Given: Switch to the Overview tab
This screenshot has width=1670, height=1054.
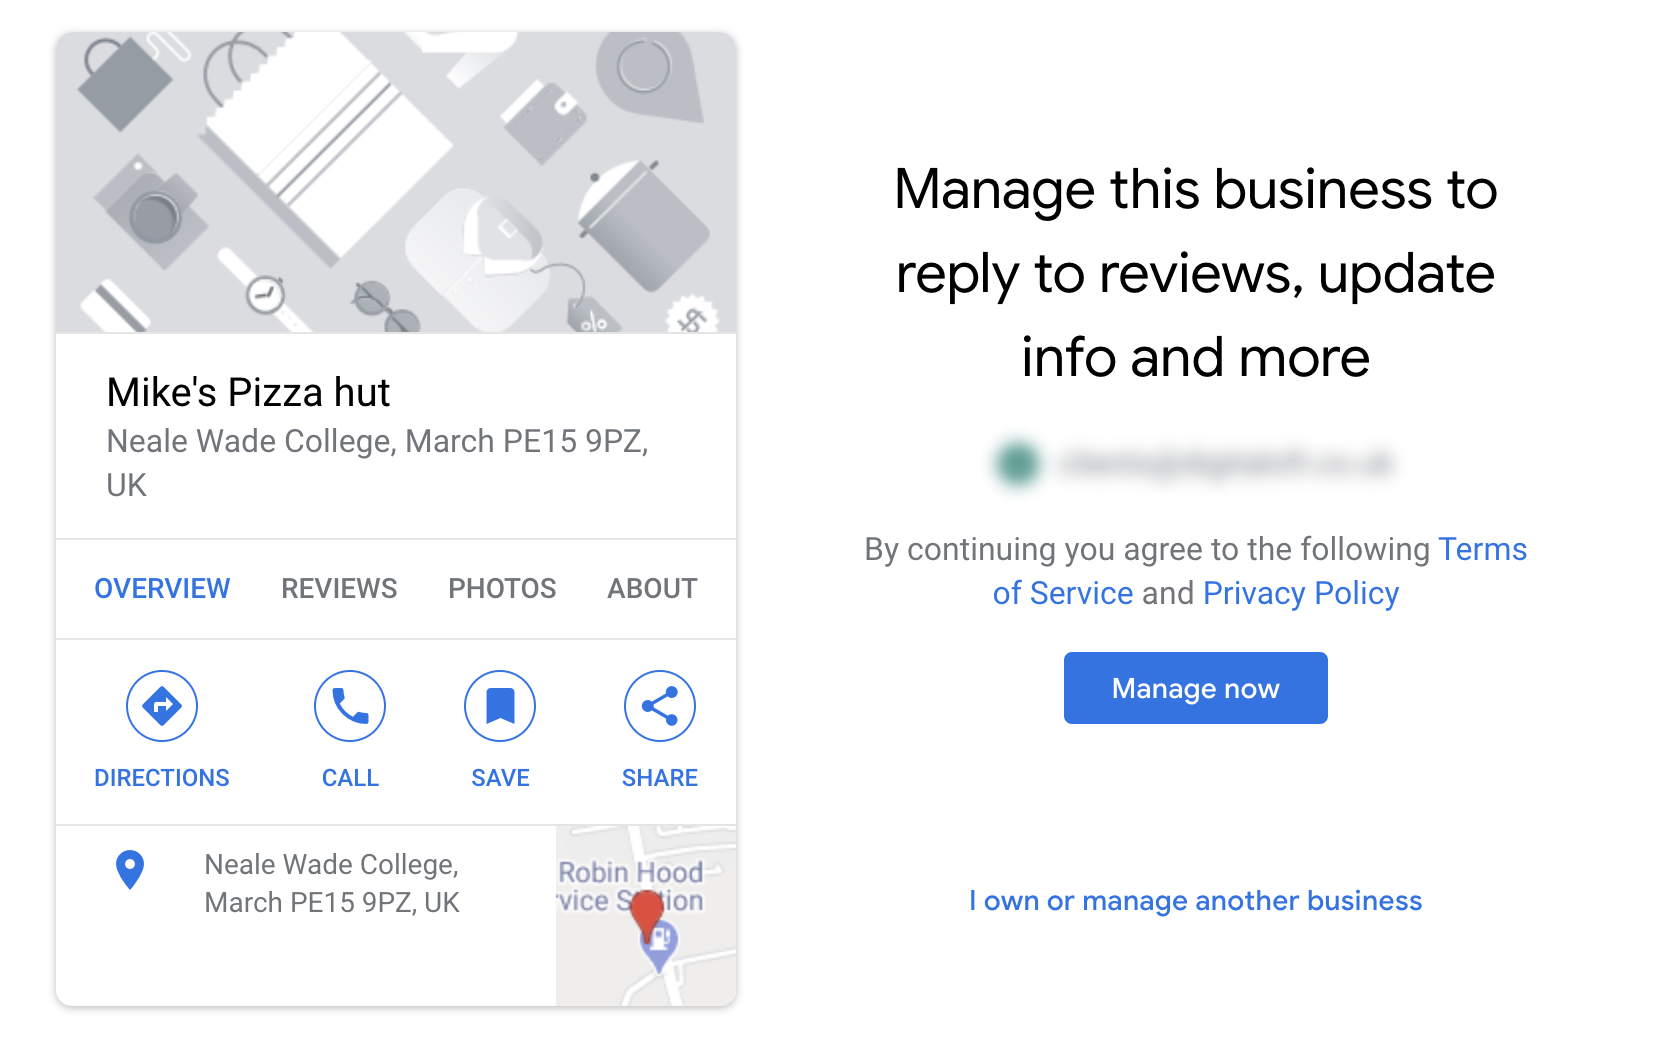Looking at the screenshot, I should tap(162, 589).
